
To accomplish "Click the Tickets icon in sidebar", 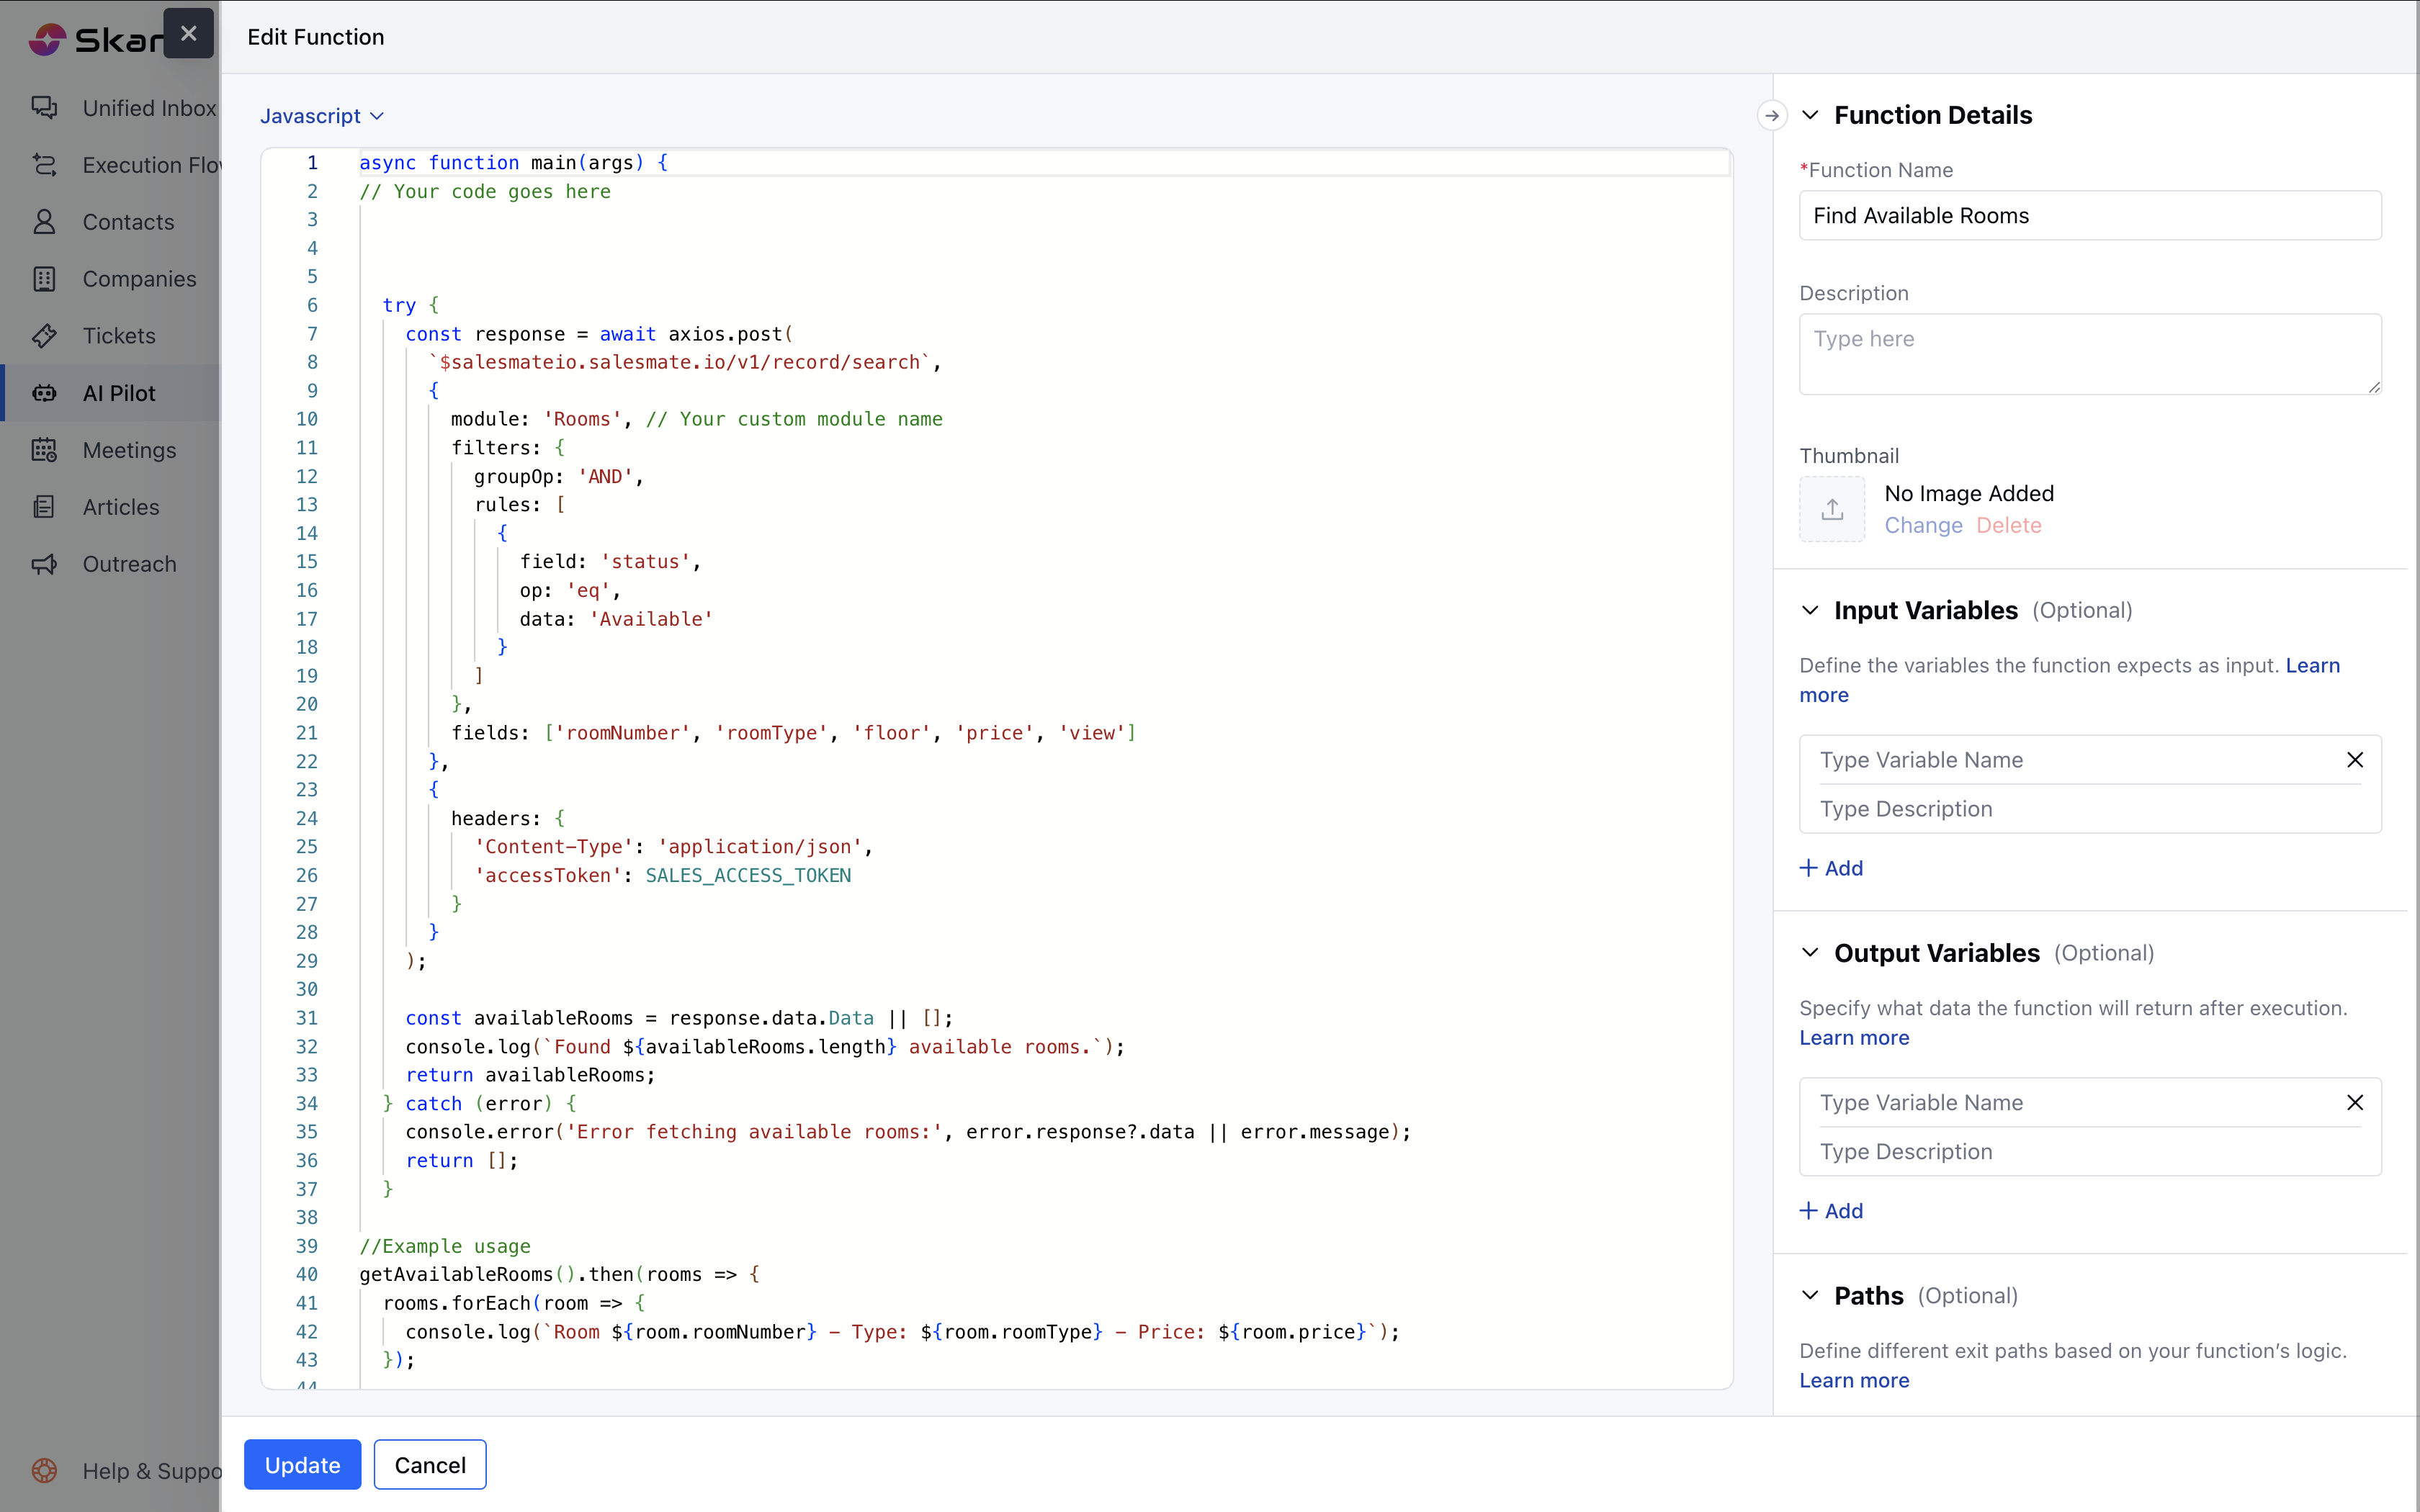I will (44, 335).
